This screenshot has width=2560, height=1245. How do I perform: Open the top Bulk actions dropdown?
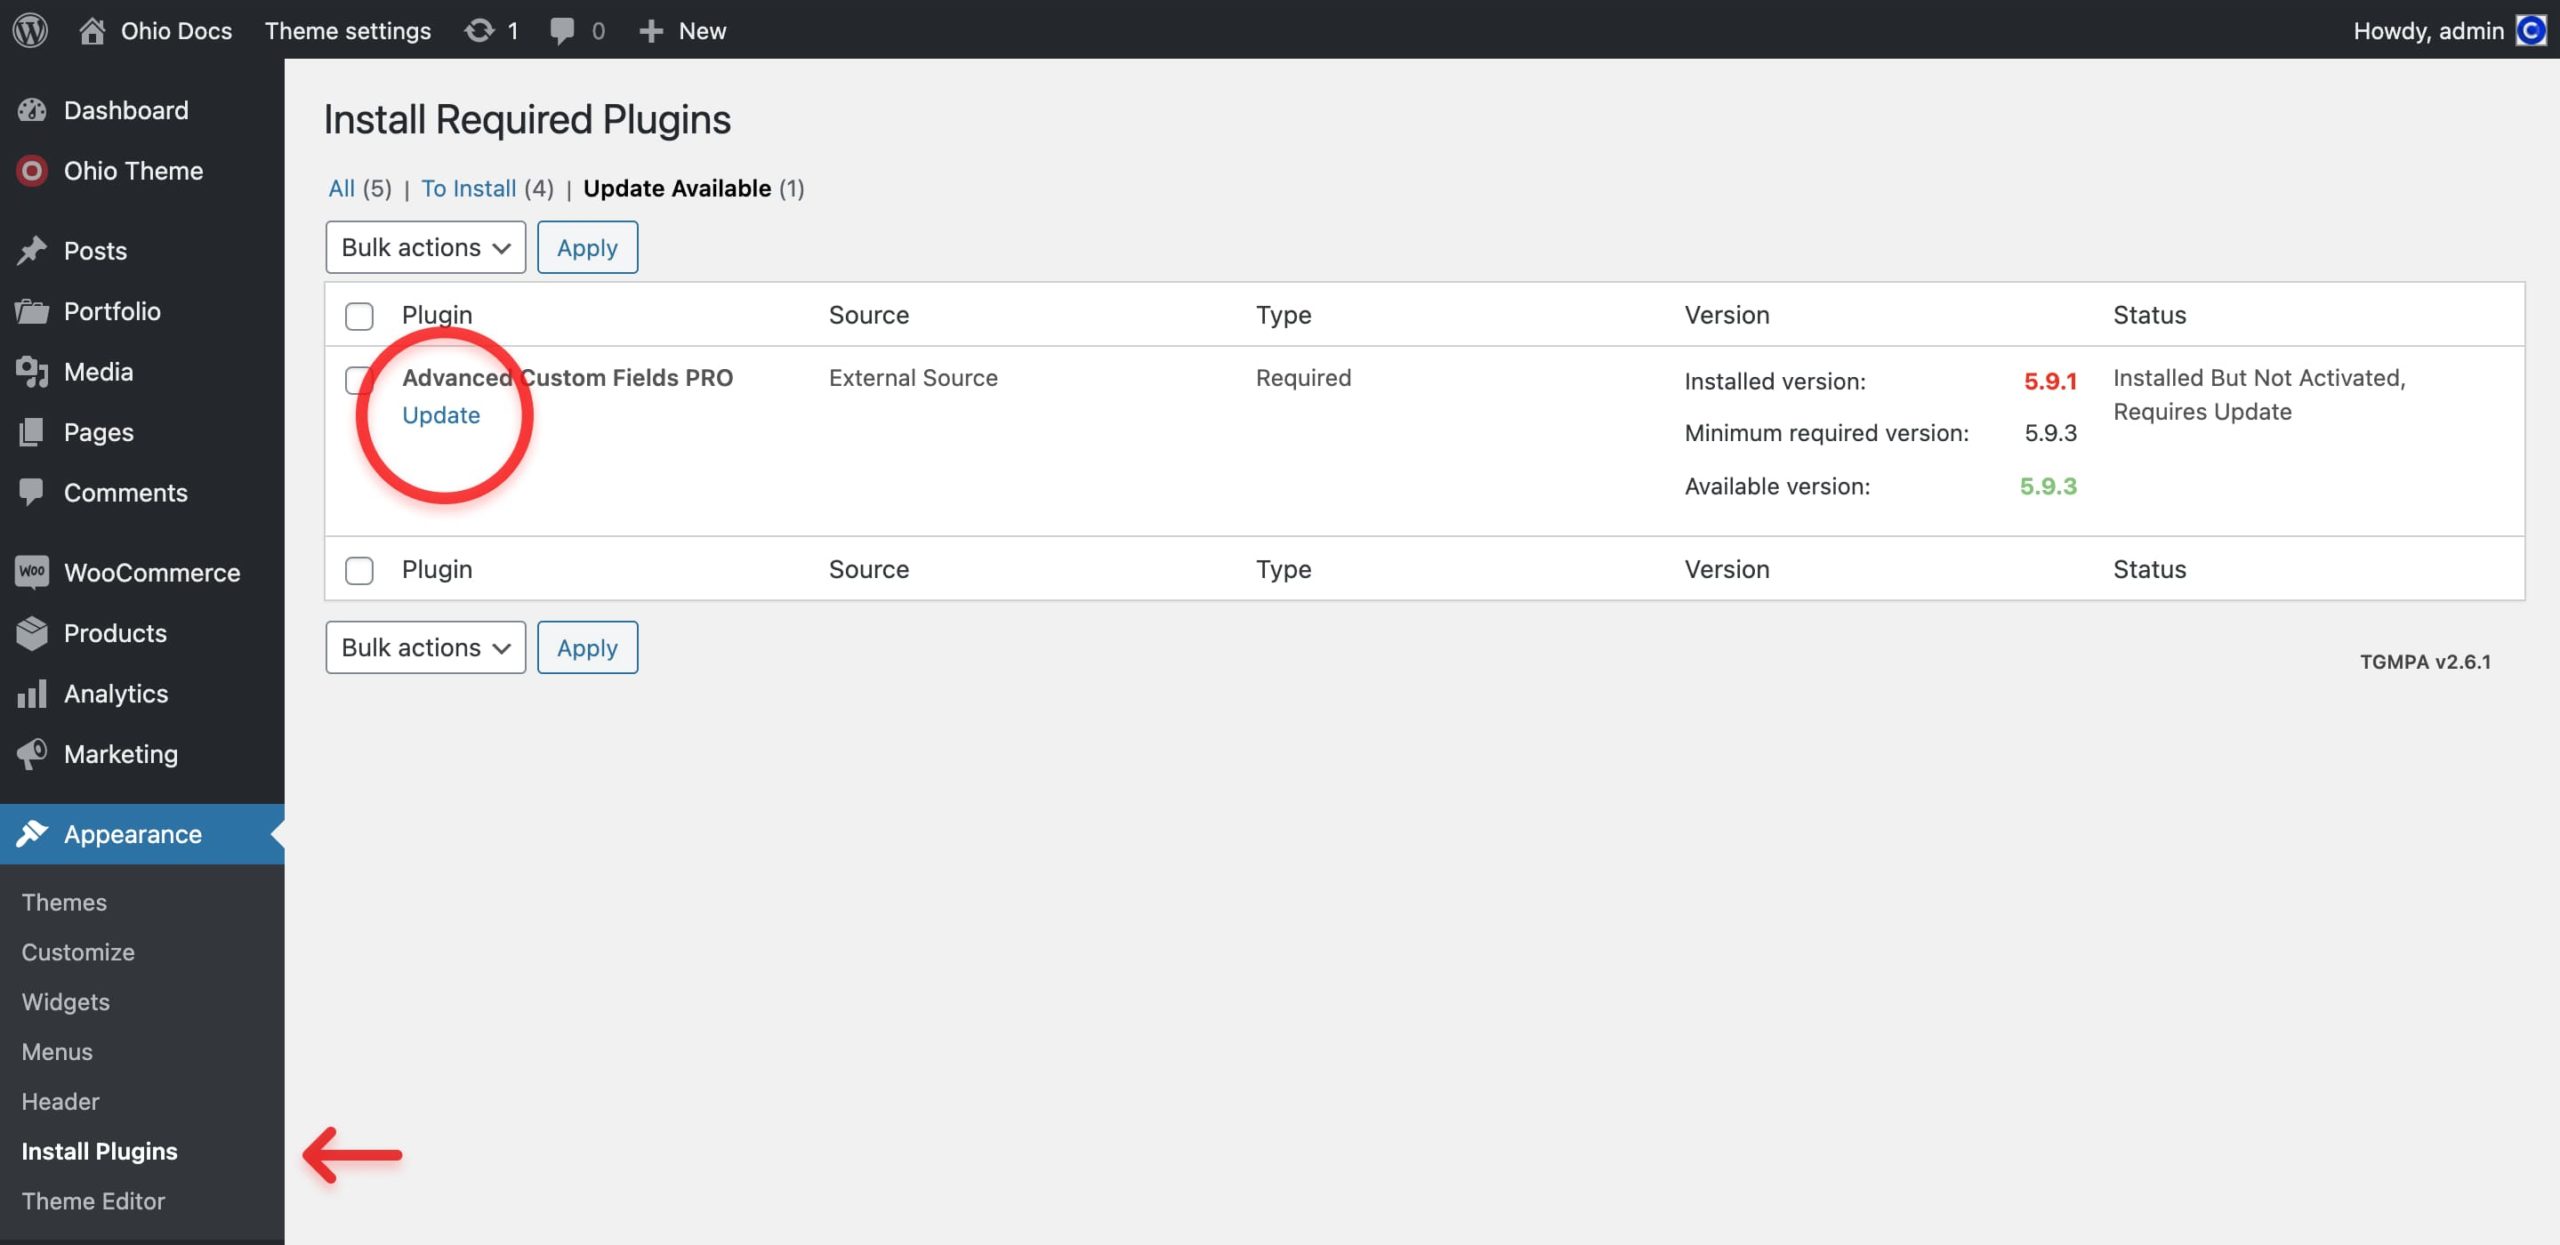click(425, 247)
